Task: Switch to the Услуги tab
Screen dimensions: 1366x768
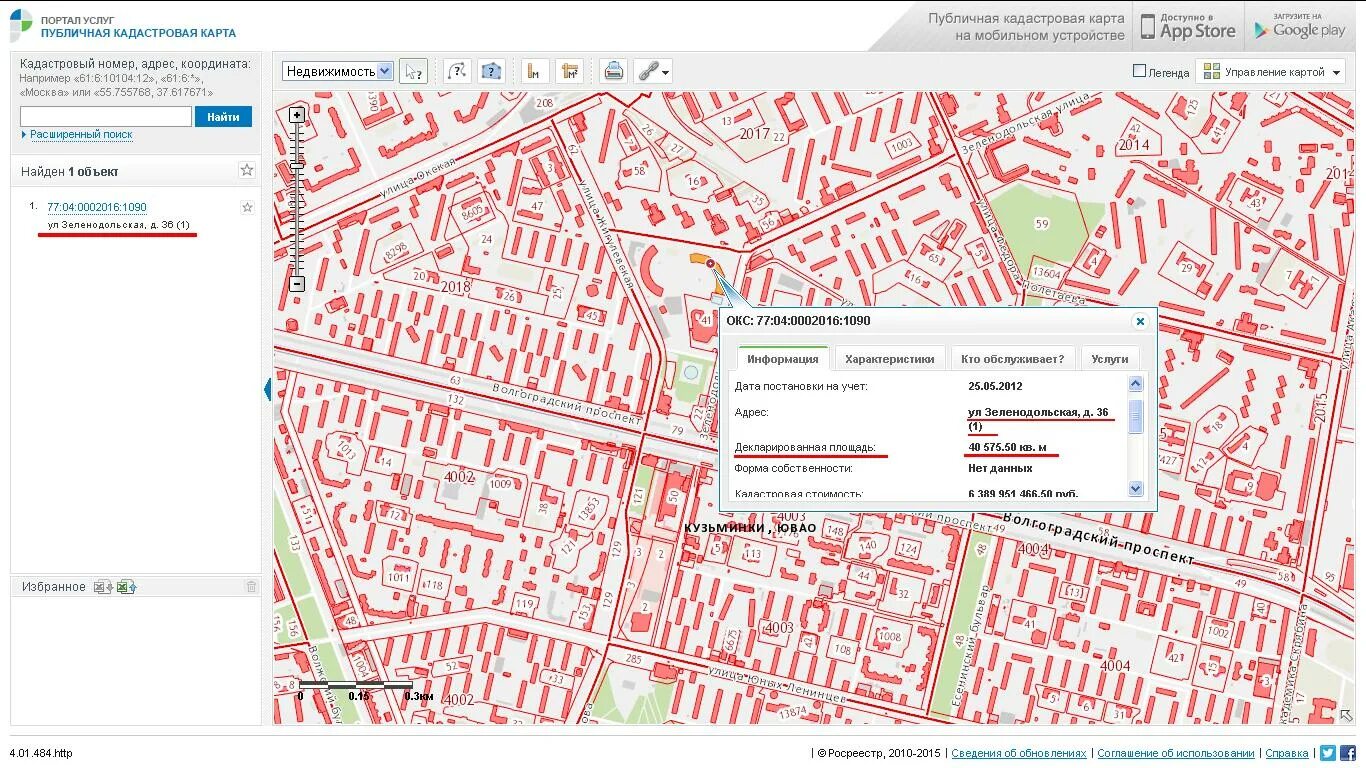Action: (1110, 359)
